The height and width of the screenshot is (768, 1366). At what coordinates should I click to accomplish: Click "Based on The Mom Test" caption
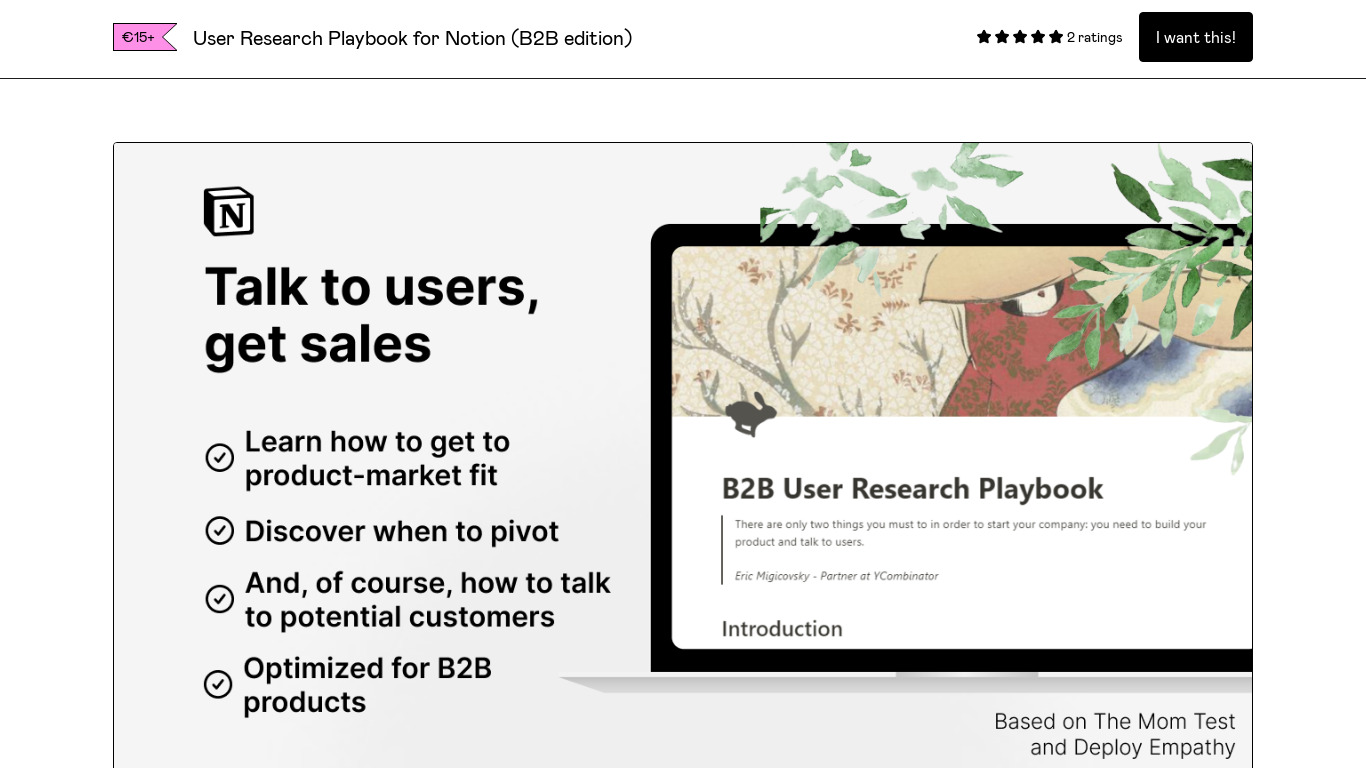(1115, 734)
